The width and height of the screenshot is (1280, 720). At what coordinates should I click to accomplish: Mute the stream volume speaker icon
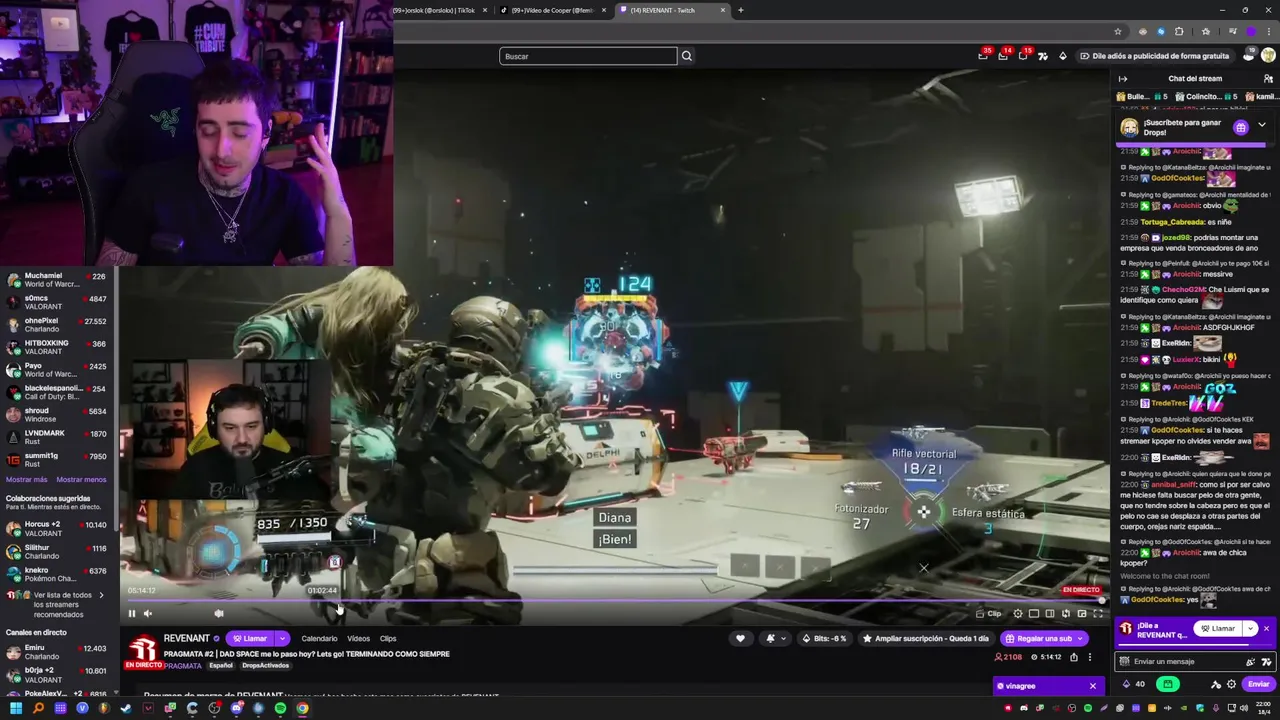(148, 613)
